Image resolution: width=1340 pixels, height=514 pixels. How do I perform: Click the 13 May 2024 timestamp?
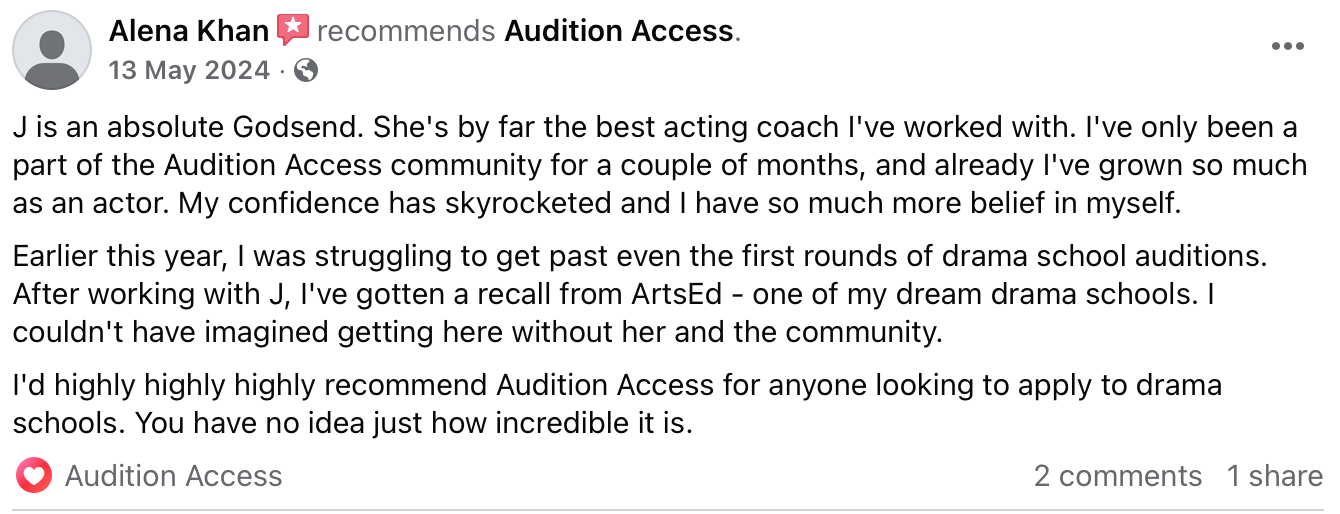coord(189,70)
